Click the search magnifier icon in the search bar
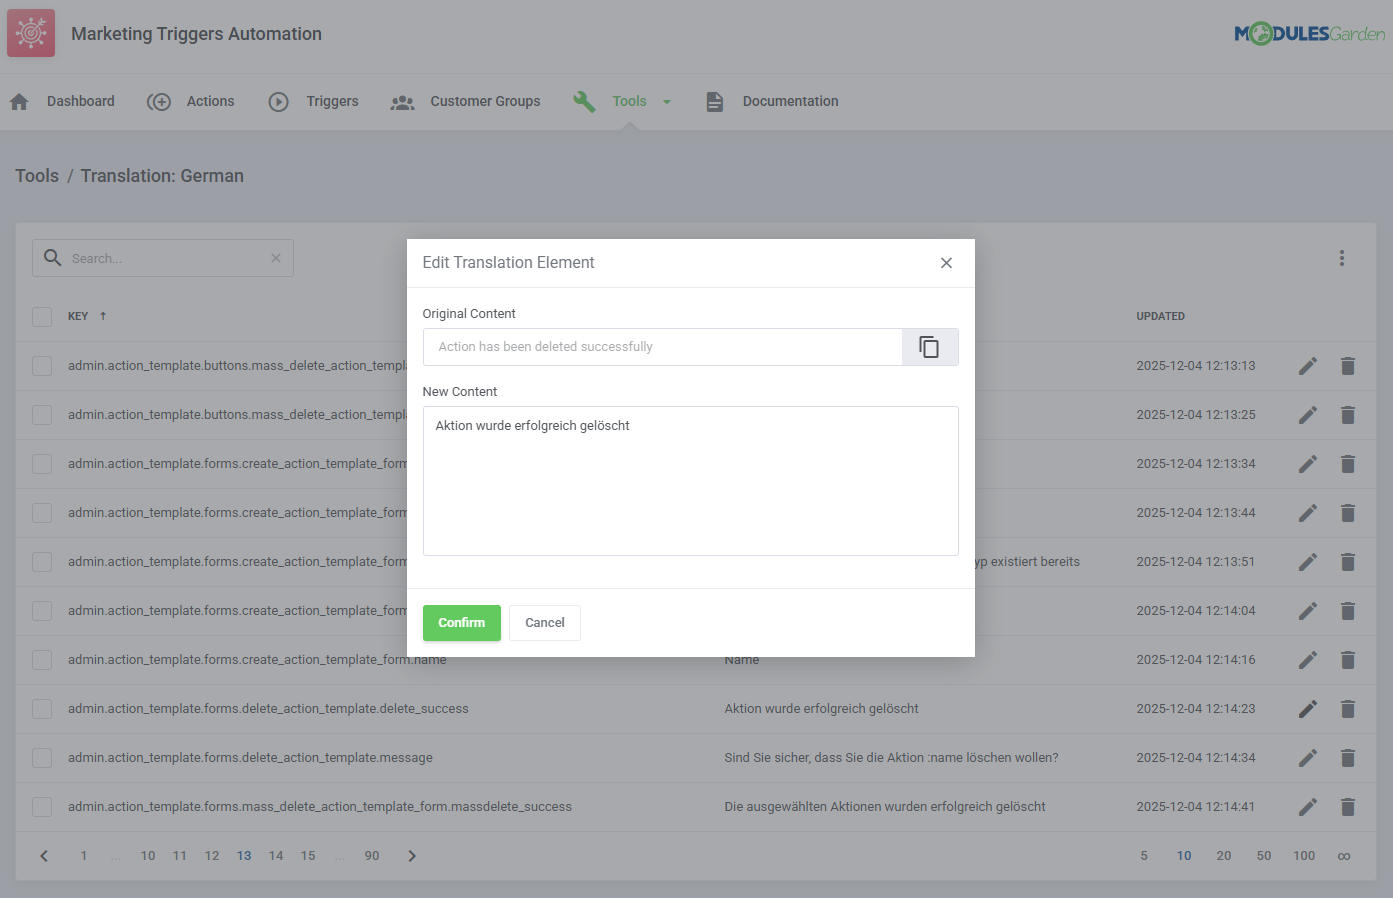1393x898 pixels. (x=52, y=258)
